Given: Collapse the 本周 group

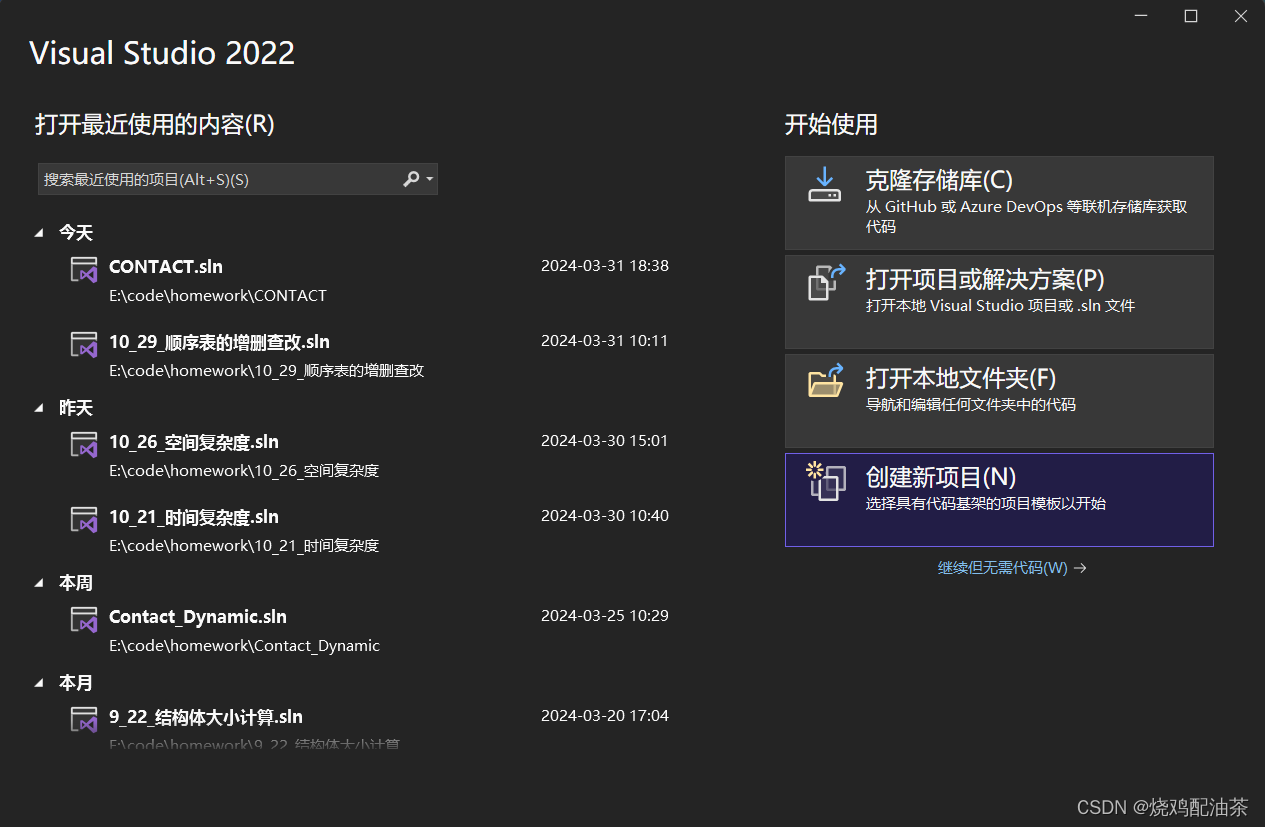Looking at the screenshot, I should pyautogui.click(x=39, y=583).
